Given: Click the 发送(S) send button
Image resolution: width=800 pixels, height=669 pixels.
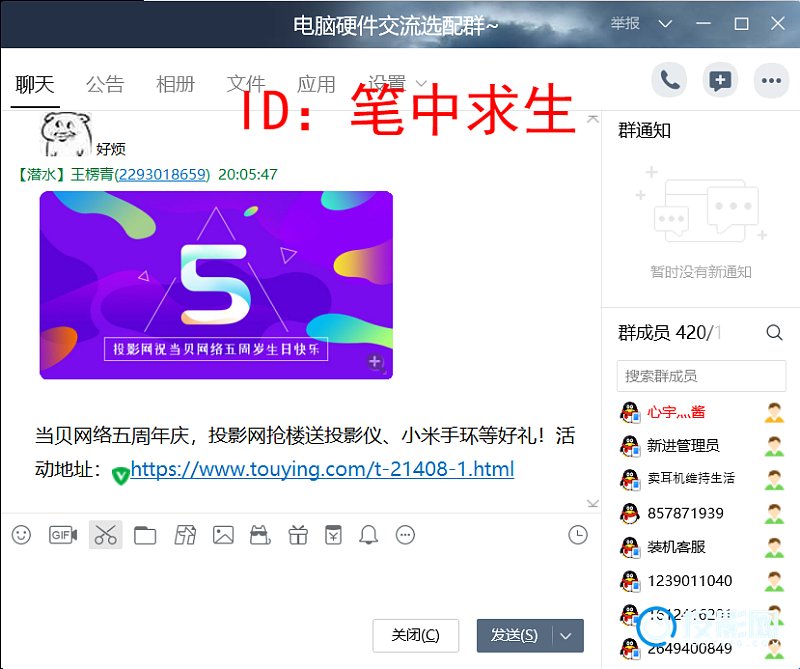Looking at the screenshot, I should (514, 636).
